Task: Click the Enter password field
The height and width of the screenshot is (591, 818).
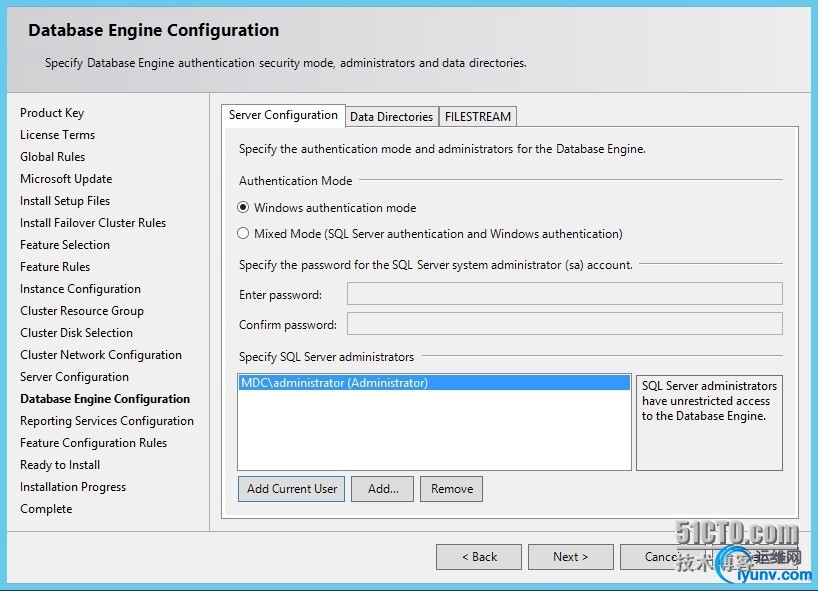Action: [x=564, y=294]
